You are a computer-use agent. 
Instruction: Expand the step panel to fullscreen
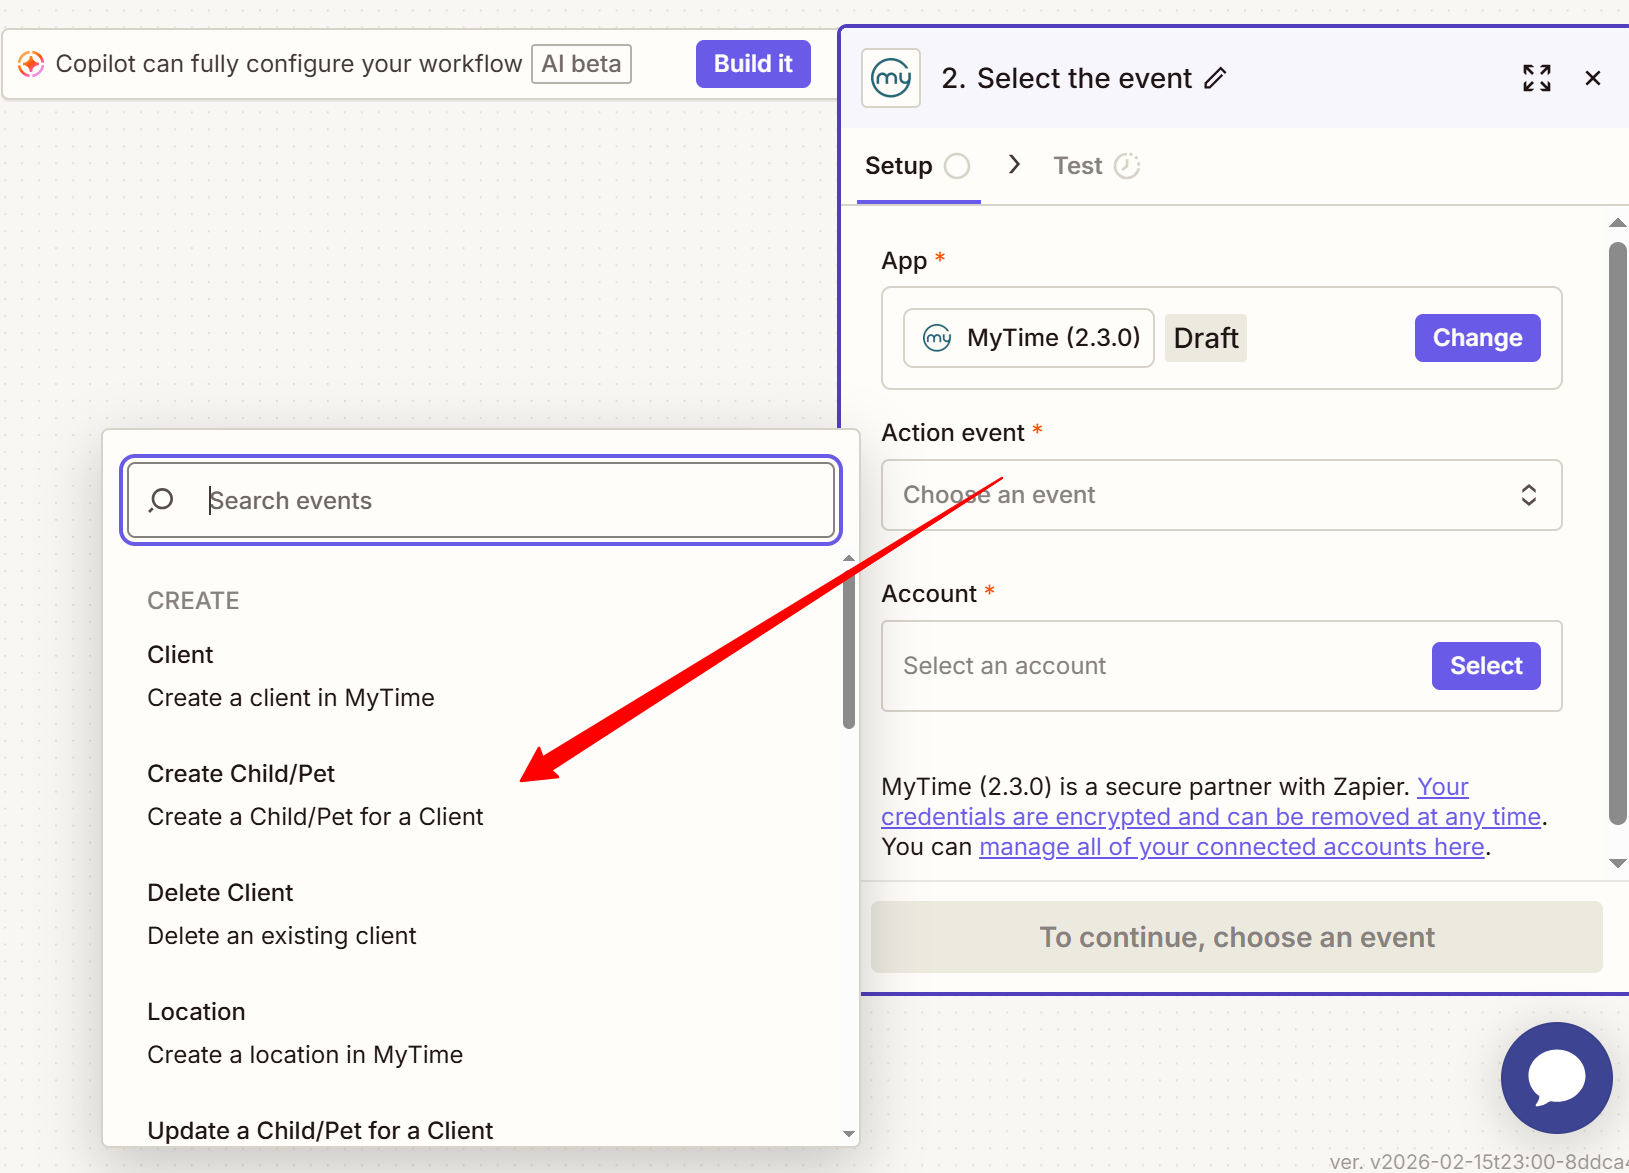tap(1537, 78)
